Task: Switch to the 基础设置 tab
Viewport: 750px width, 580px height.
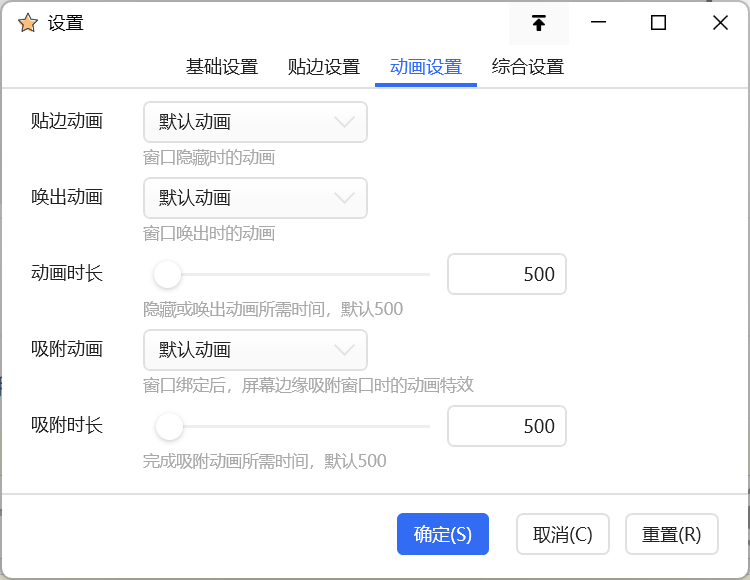Action: point(222,67)
